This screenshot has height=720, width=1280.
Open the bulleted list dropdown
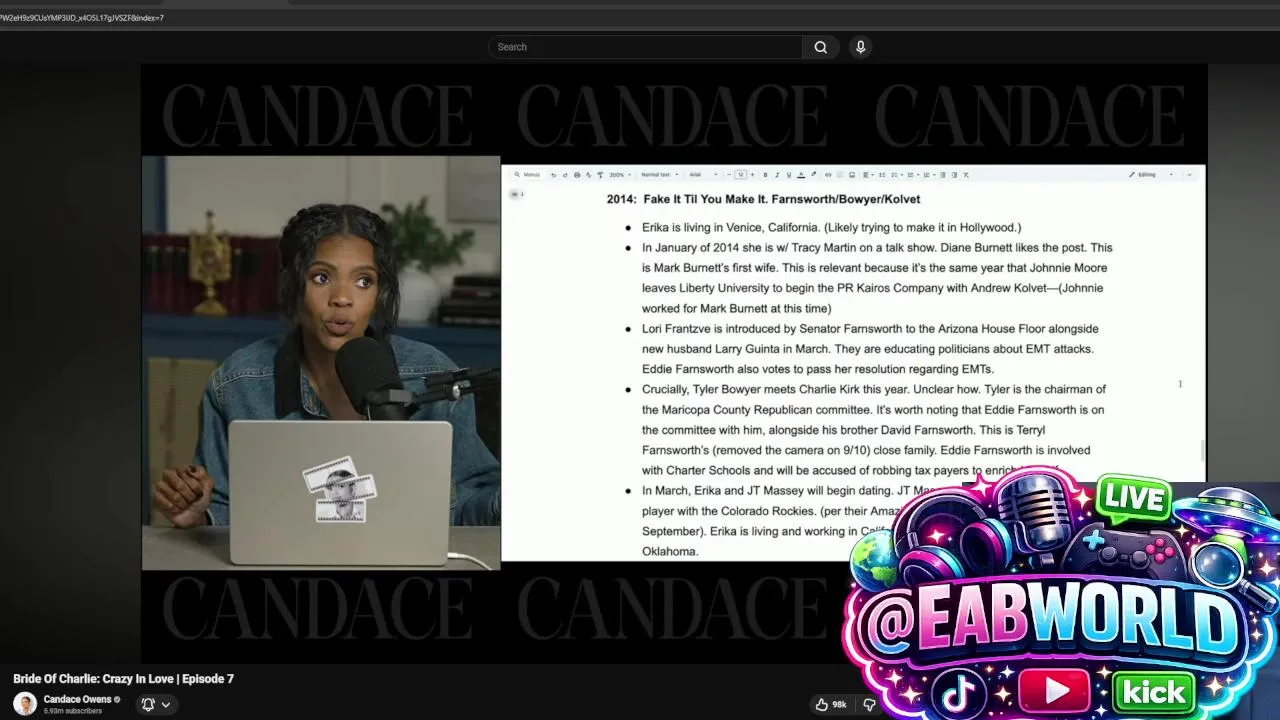click(912, 175)
